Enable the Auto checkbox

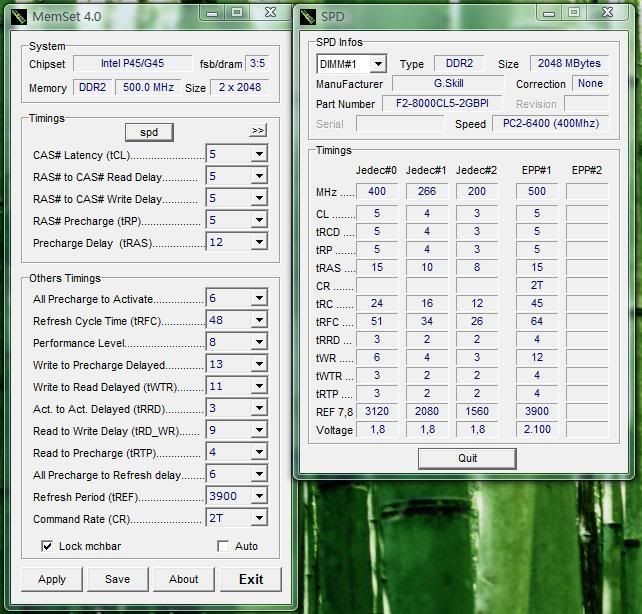[223, 546]
